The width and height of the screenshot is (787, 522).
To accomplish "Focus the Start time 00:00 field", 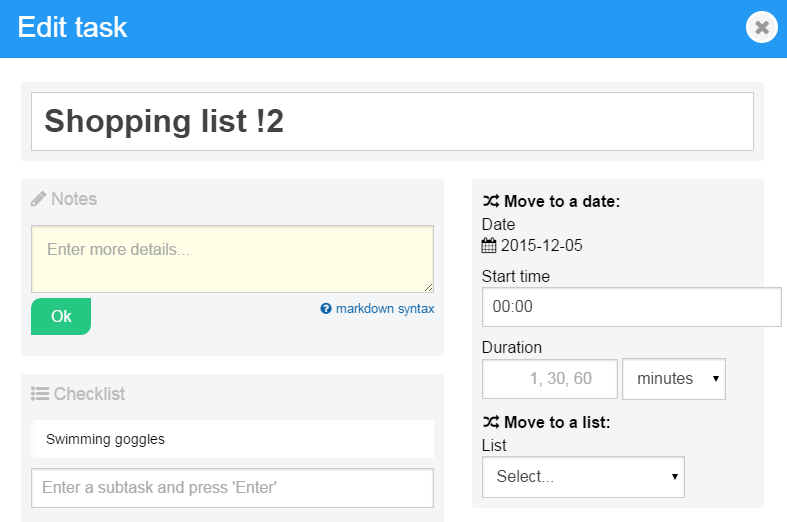I will pos(631,307).
